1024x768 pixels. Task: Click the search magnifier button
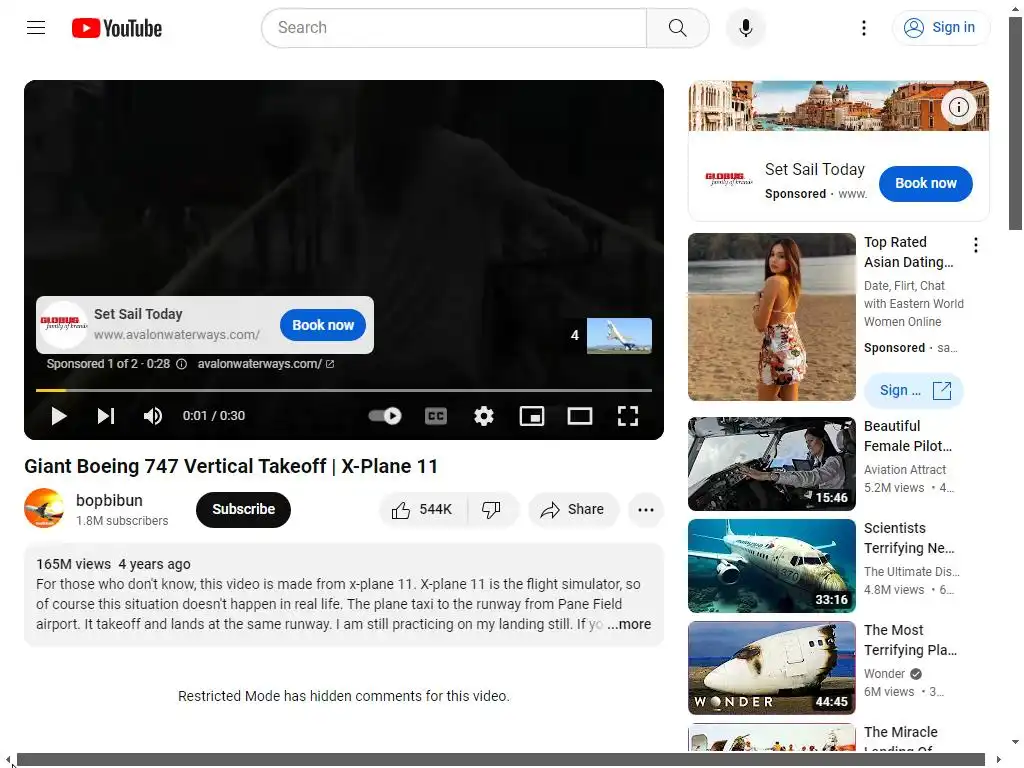[x=677, y=28]
